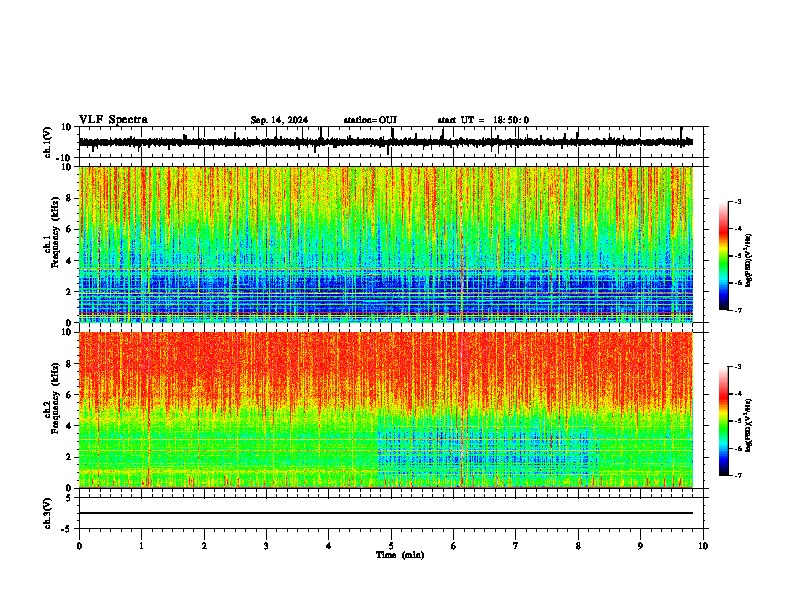The image size is (792, 612).
Task: Click the ch.2 color scale bar
Action: tap(724, 421)
